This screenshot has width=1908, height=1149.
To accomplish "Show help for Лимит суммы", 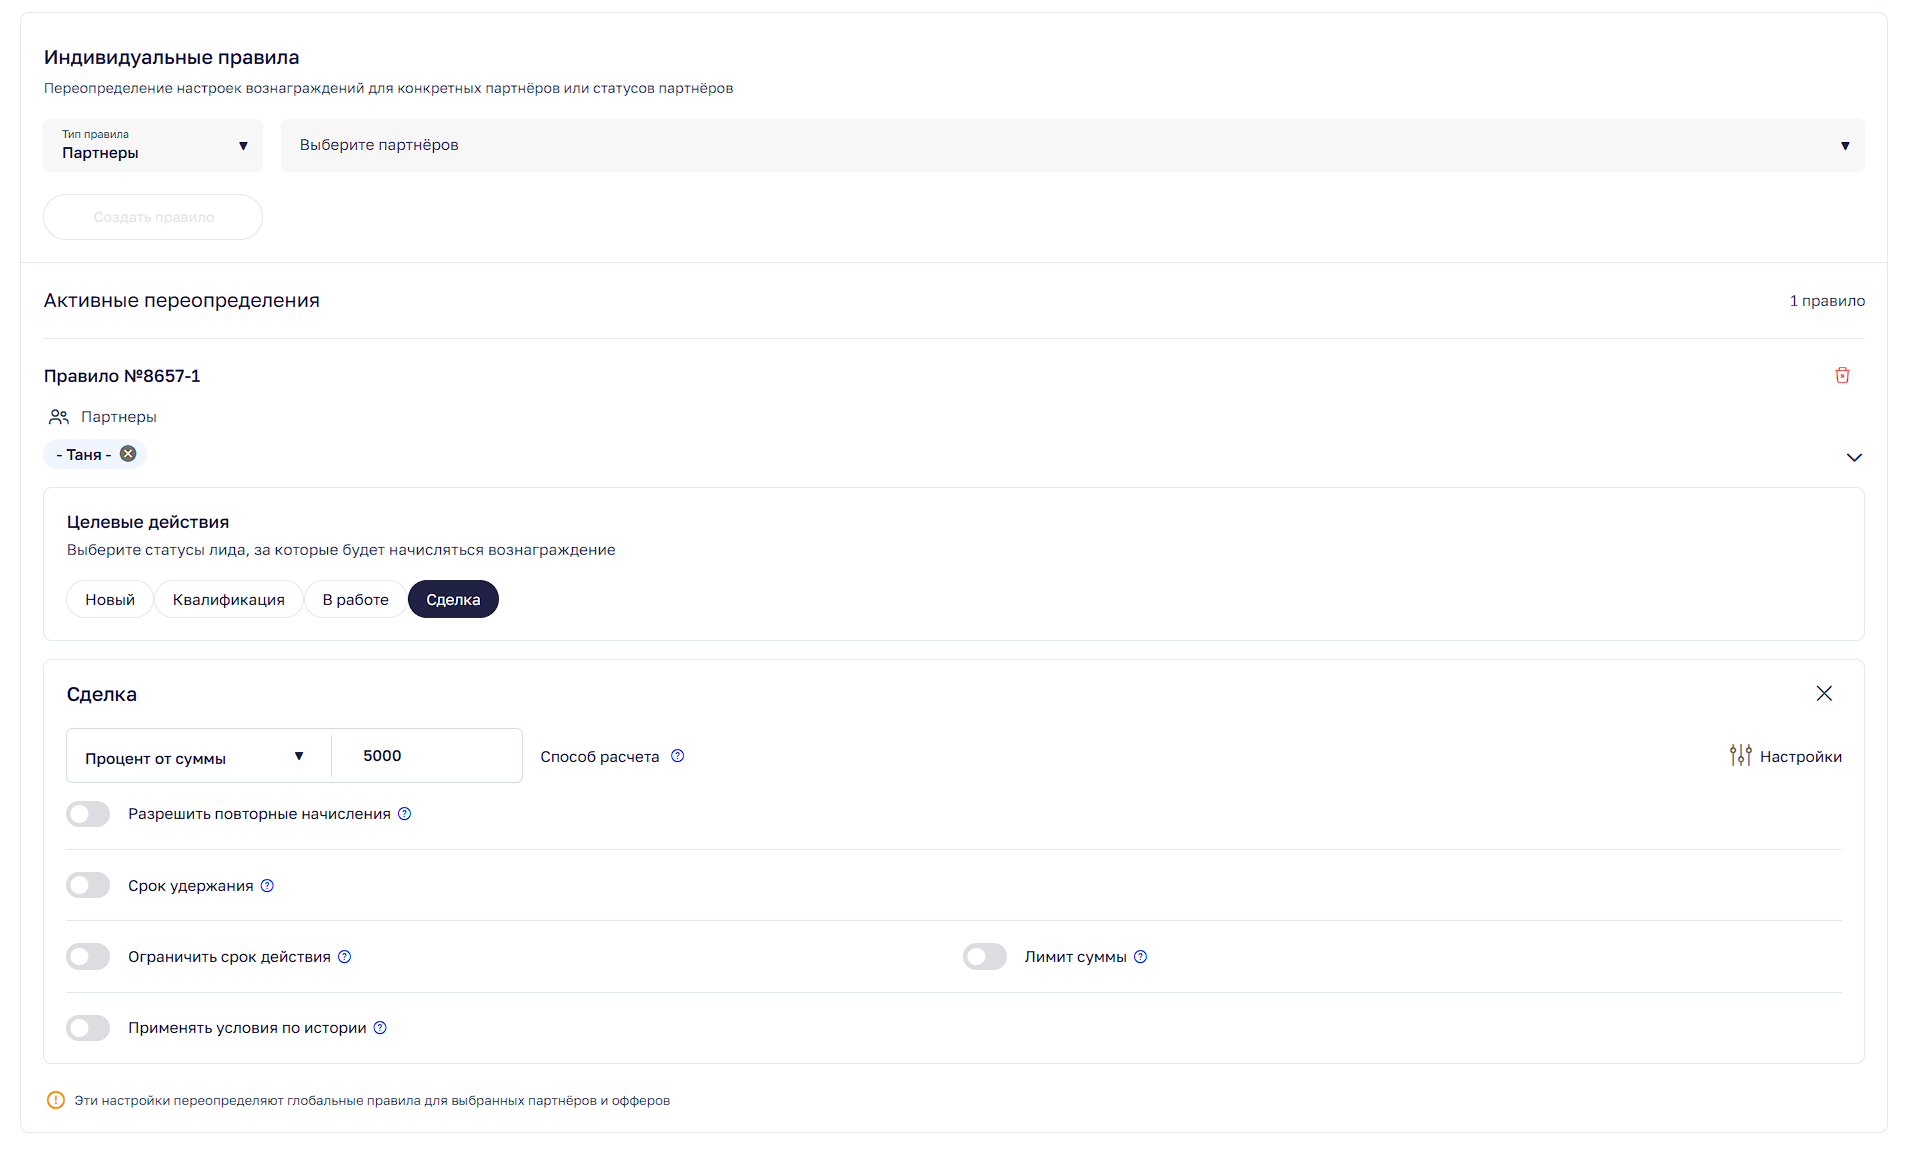I will 1141,957.
